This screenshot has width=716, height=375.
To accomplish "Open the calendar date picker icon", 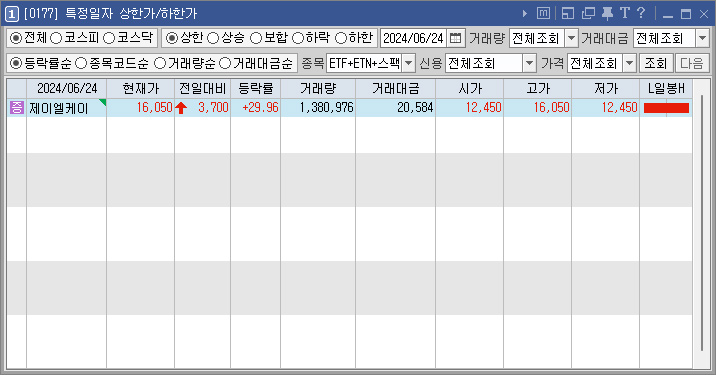I will coord(455,38).
